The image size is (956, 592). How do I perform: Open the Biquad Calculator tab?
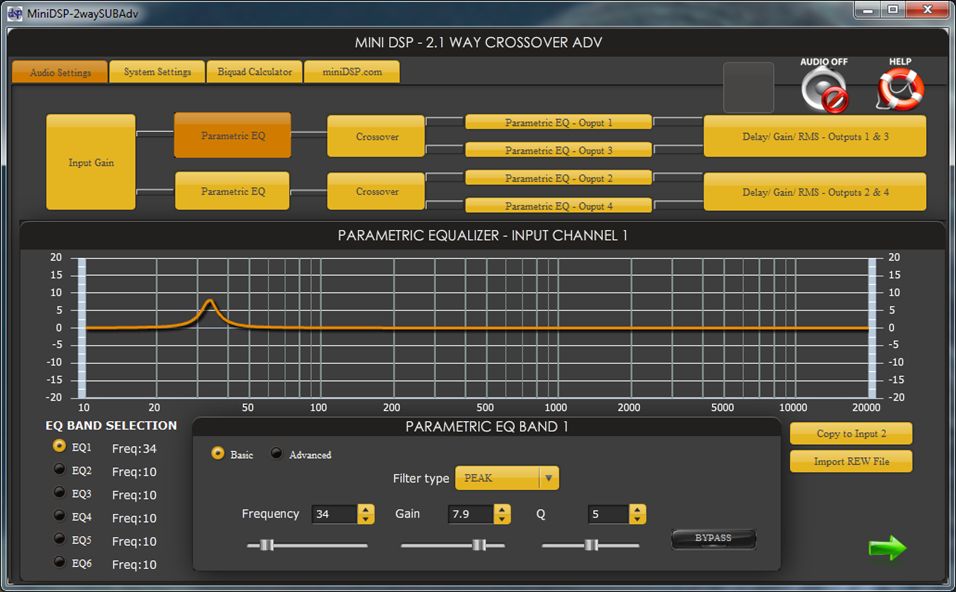pyautogui.click(x=255, y=71)
